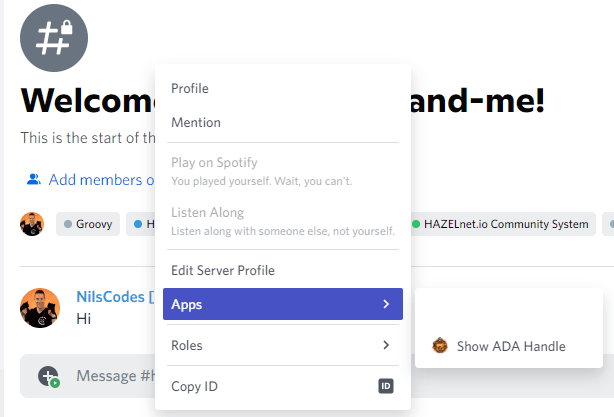This screenshot has width=614, height=417.
Task: Expand the Apps submenu chevron
Action: [x=386, y=304]
